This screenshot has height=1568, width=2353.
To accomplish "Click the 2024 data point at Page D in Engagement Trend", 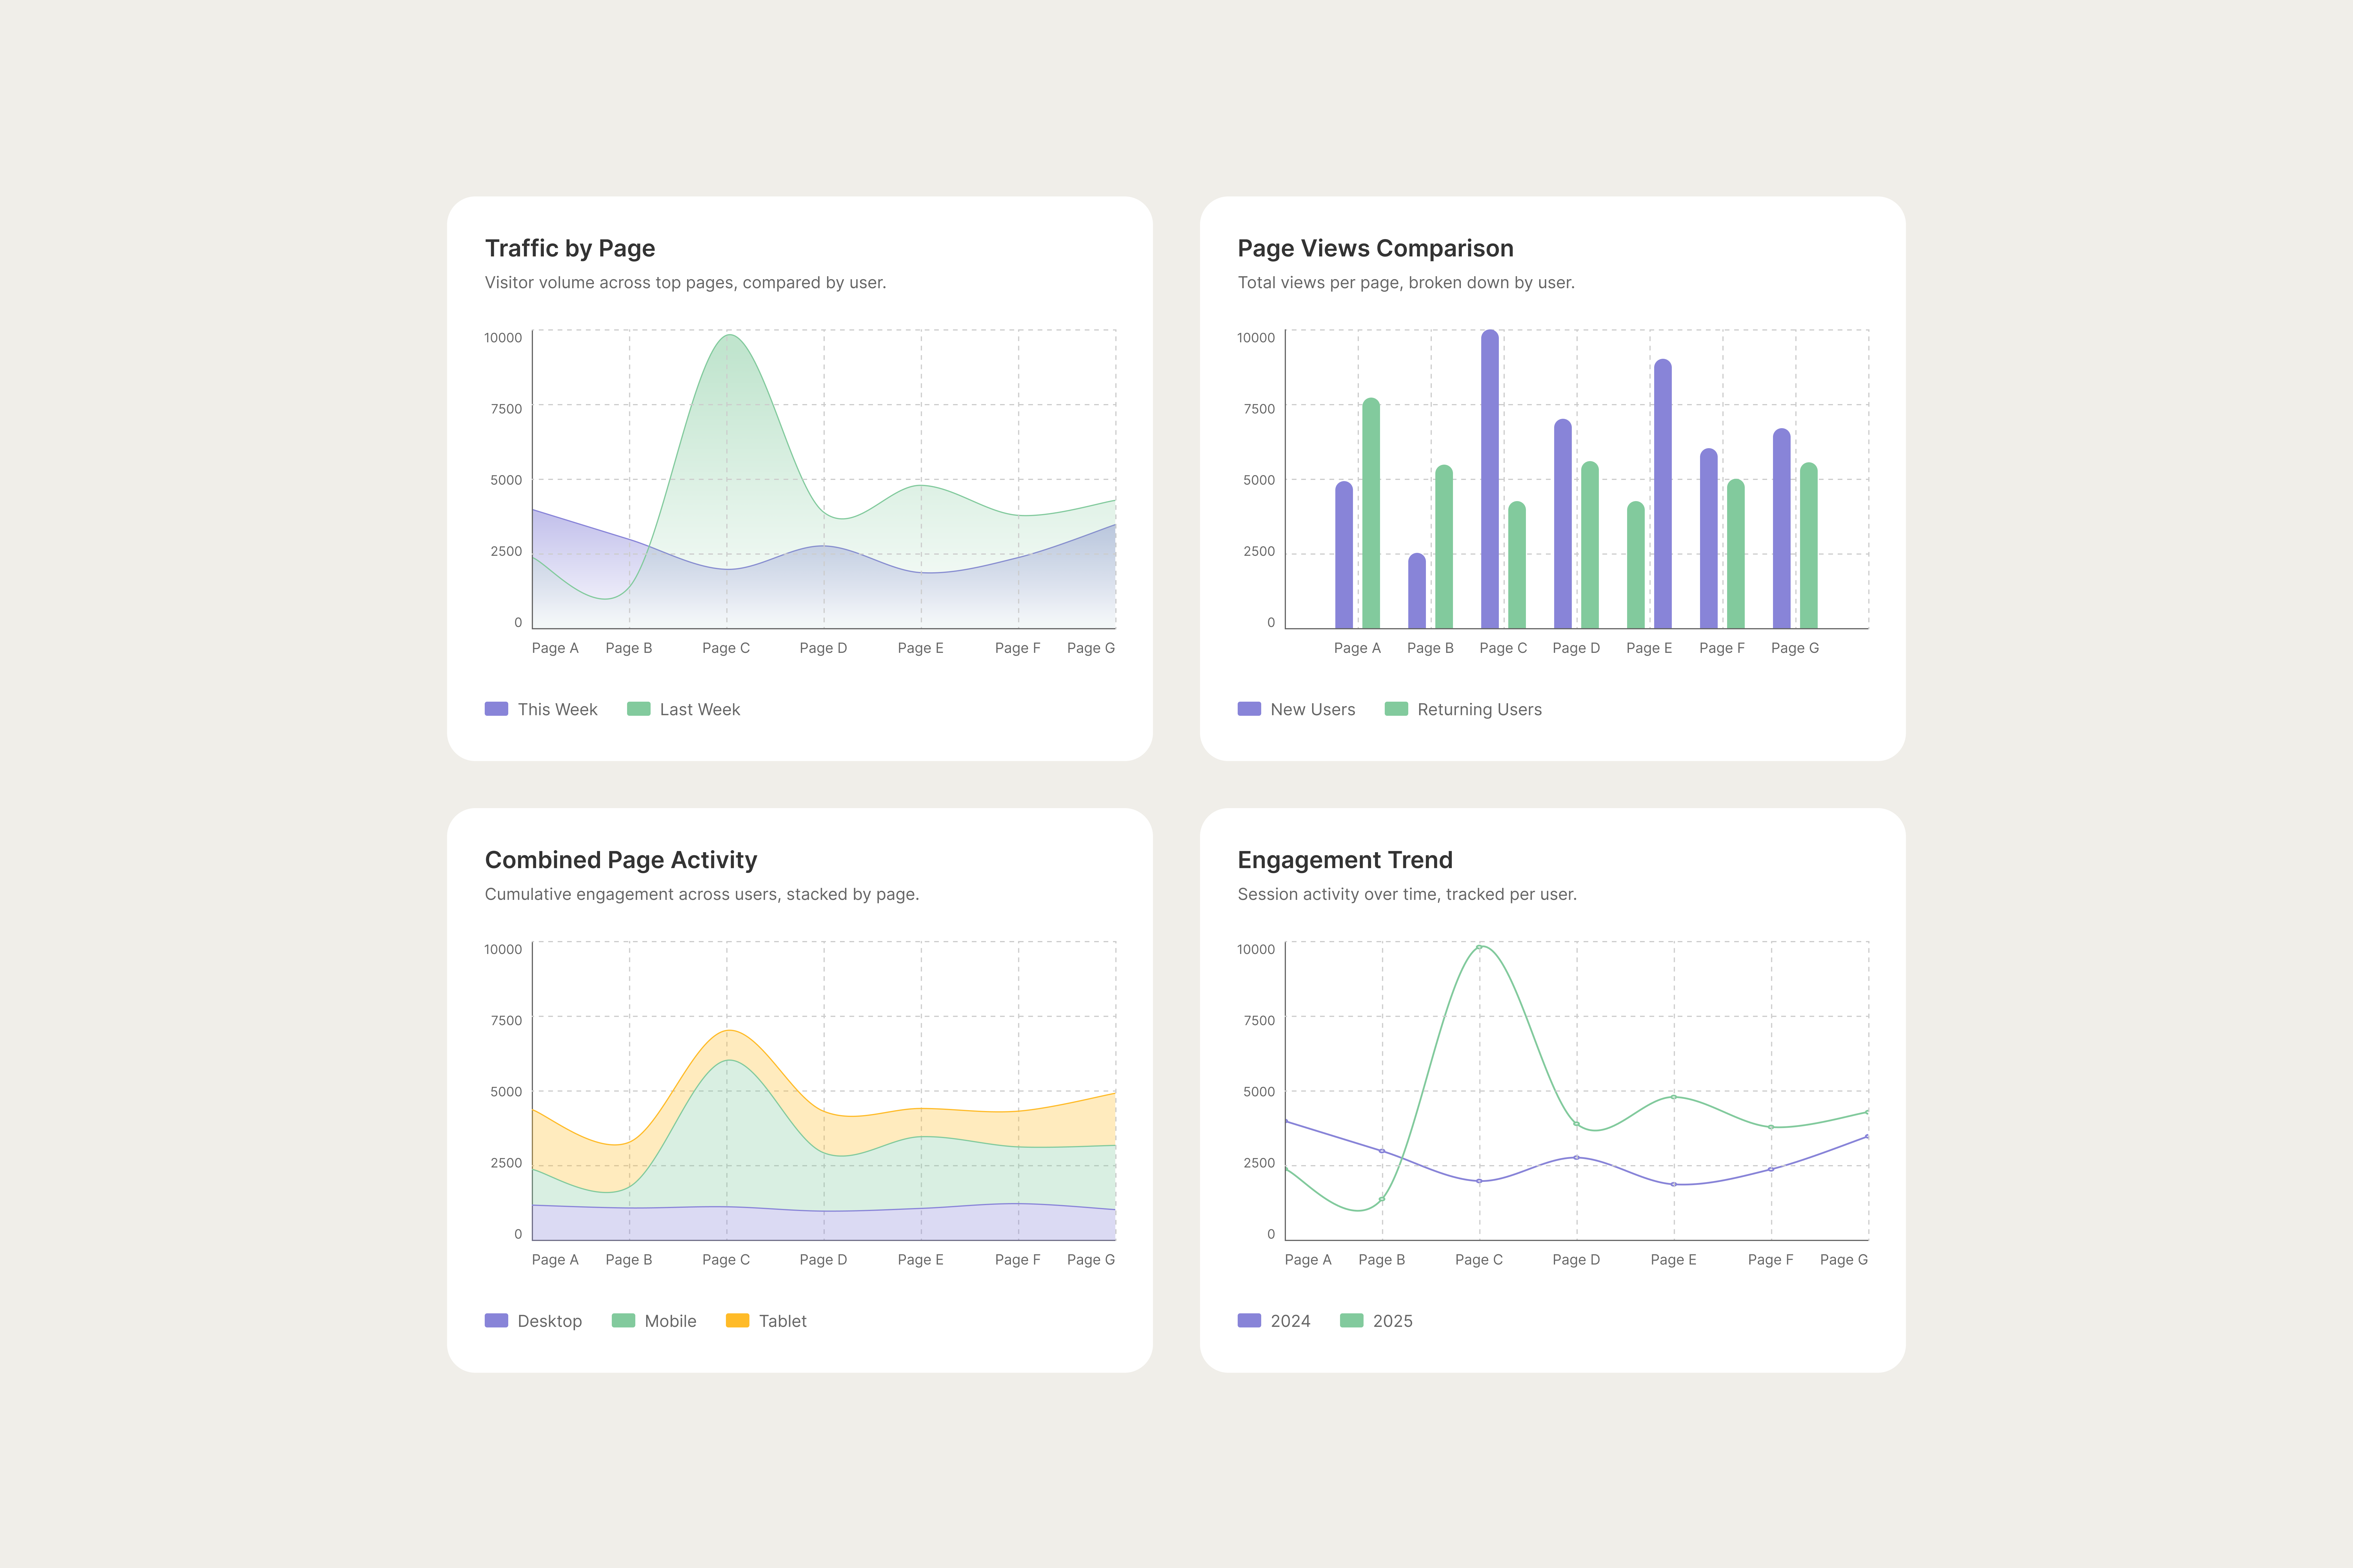I will pyautogui.click(x=1577, y=1158).
